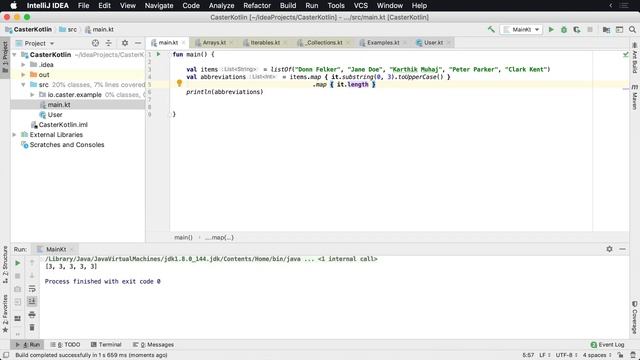Screen dimensions: 640x360
Task: Expand the io.caster.example package
Action: tap(32, 95)
